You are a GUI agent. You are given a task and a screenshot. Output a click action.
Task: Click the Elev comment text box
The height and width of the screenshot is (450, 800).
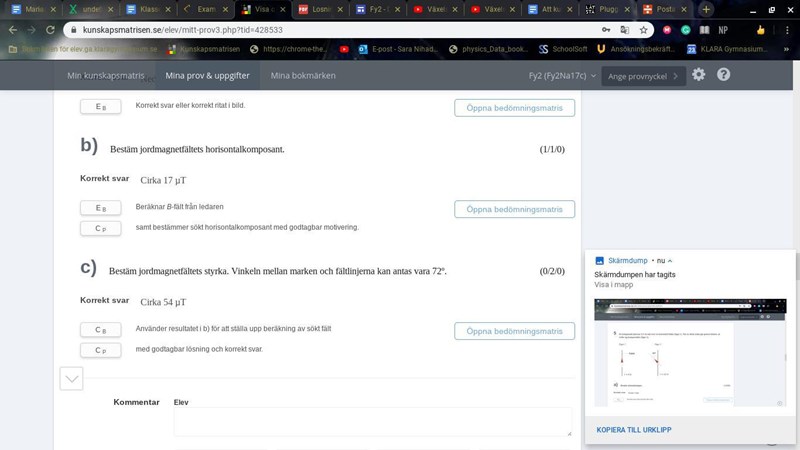[x=372, y=421]
